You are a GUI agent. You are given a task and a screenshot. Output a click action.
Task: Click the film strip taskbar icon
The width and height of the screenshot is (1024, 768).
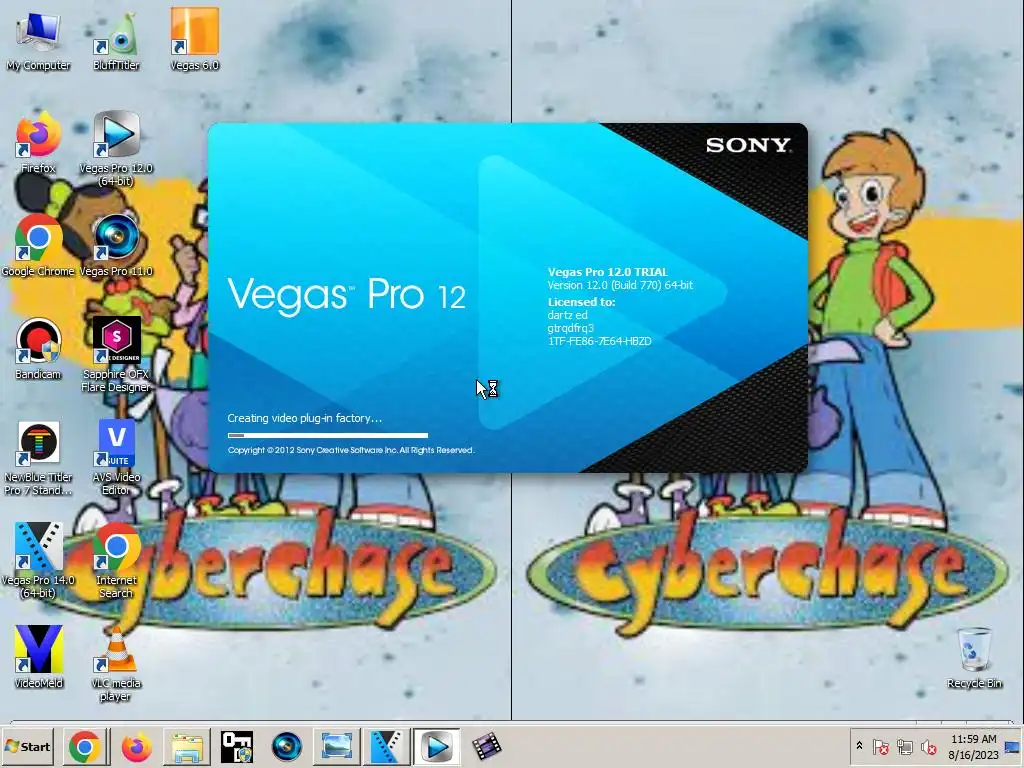pyautogui.click(x=486, y=747)
